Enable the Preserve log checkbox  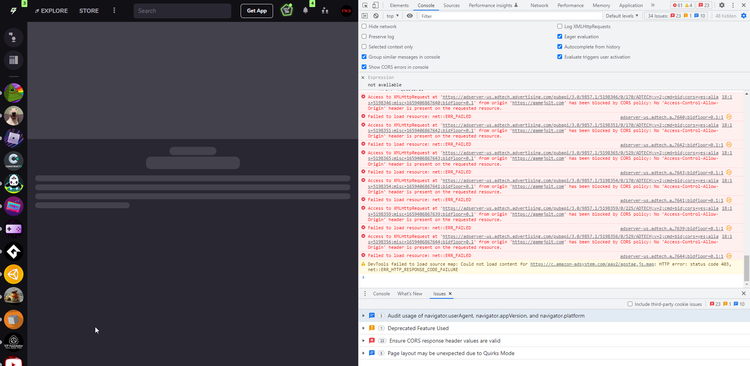(x=364, y=36)
